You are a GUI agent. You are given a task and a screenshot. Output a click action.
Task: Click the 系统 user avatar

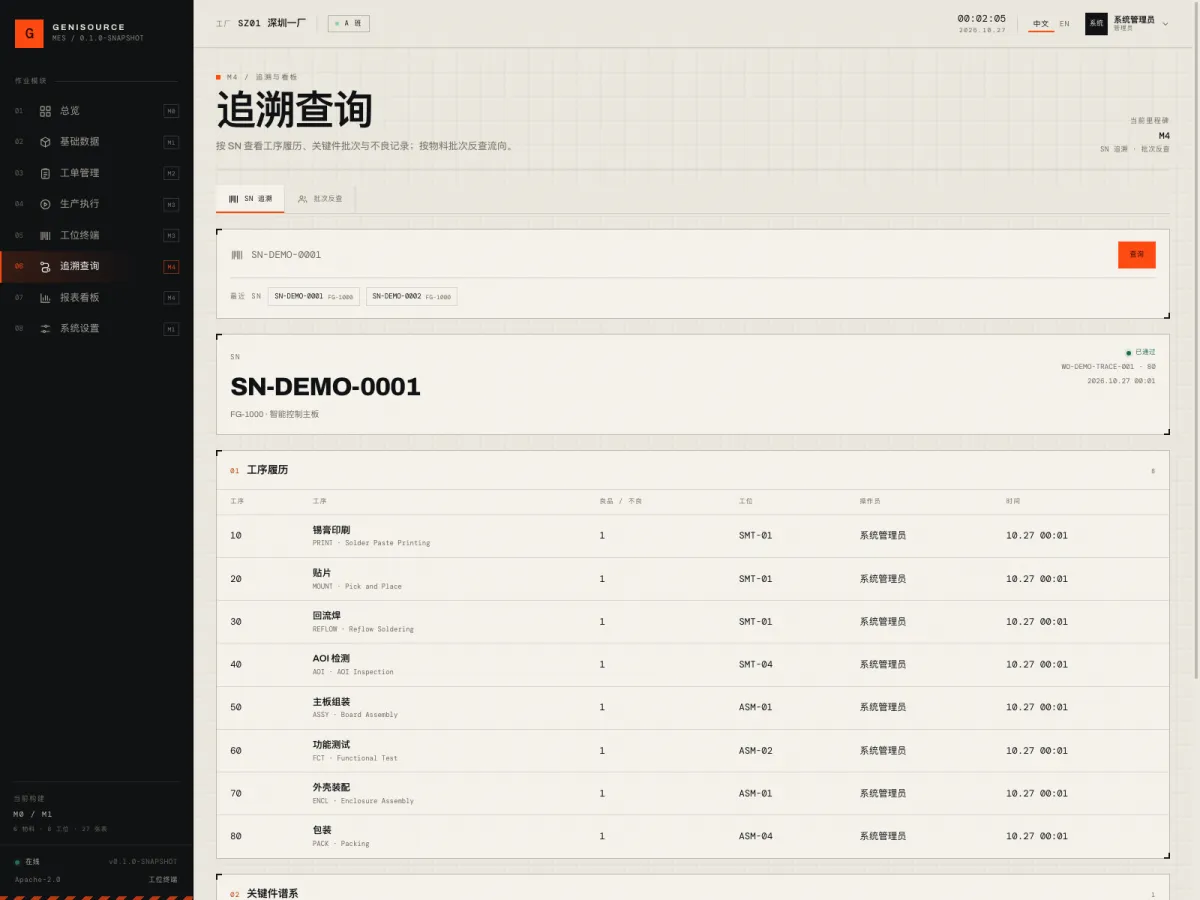[1096, 23]
